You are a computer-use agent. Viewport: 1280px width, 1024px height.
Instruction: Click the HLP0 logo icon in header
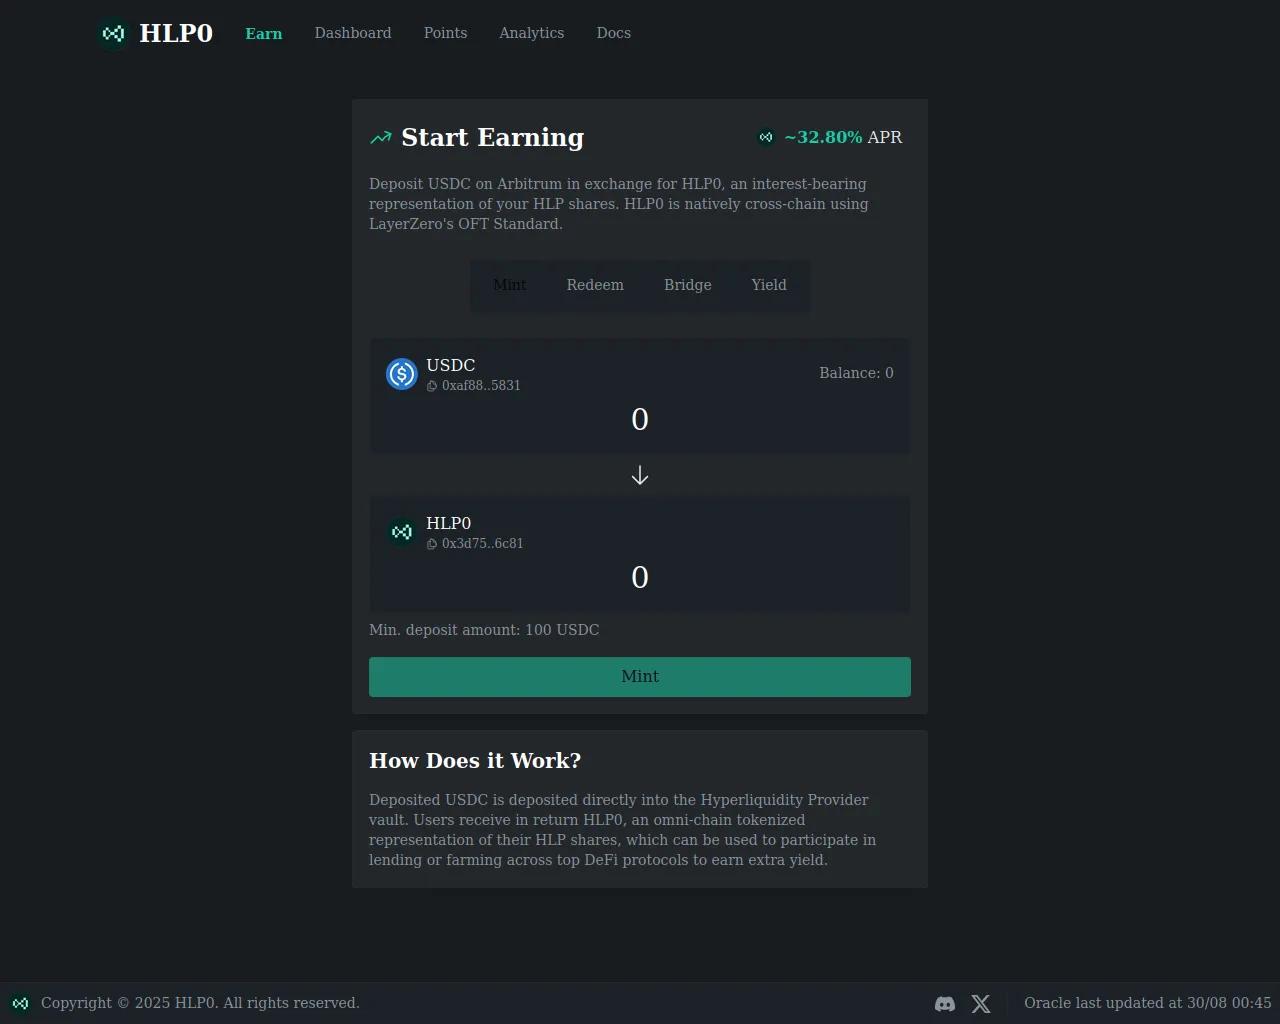click(x=113, y=33)
